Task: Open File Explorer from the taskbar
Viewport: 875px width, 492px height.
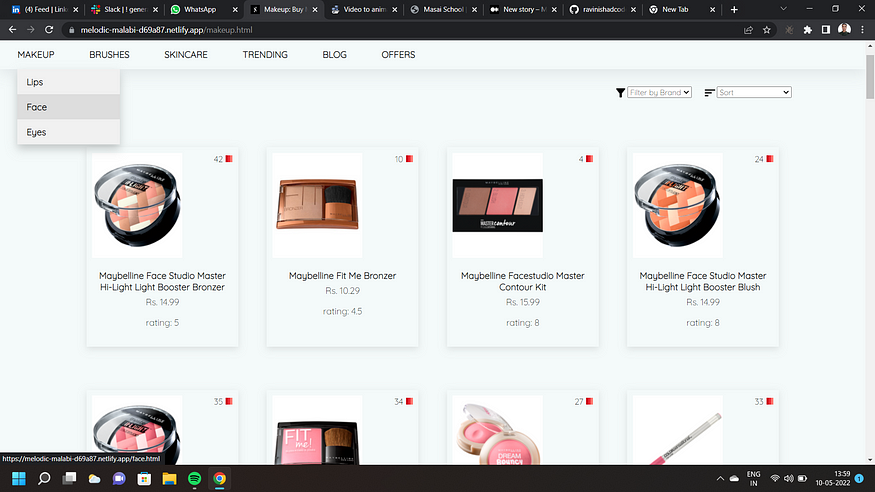Action: click(x=169, y=479)
